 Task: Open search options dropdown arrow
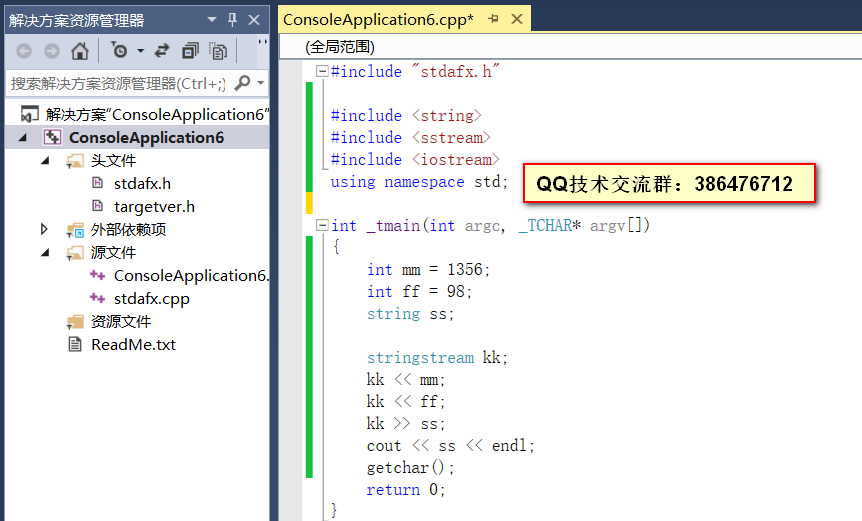[x=261, y=83]
